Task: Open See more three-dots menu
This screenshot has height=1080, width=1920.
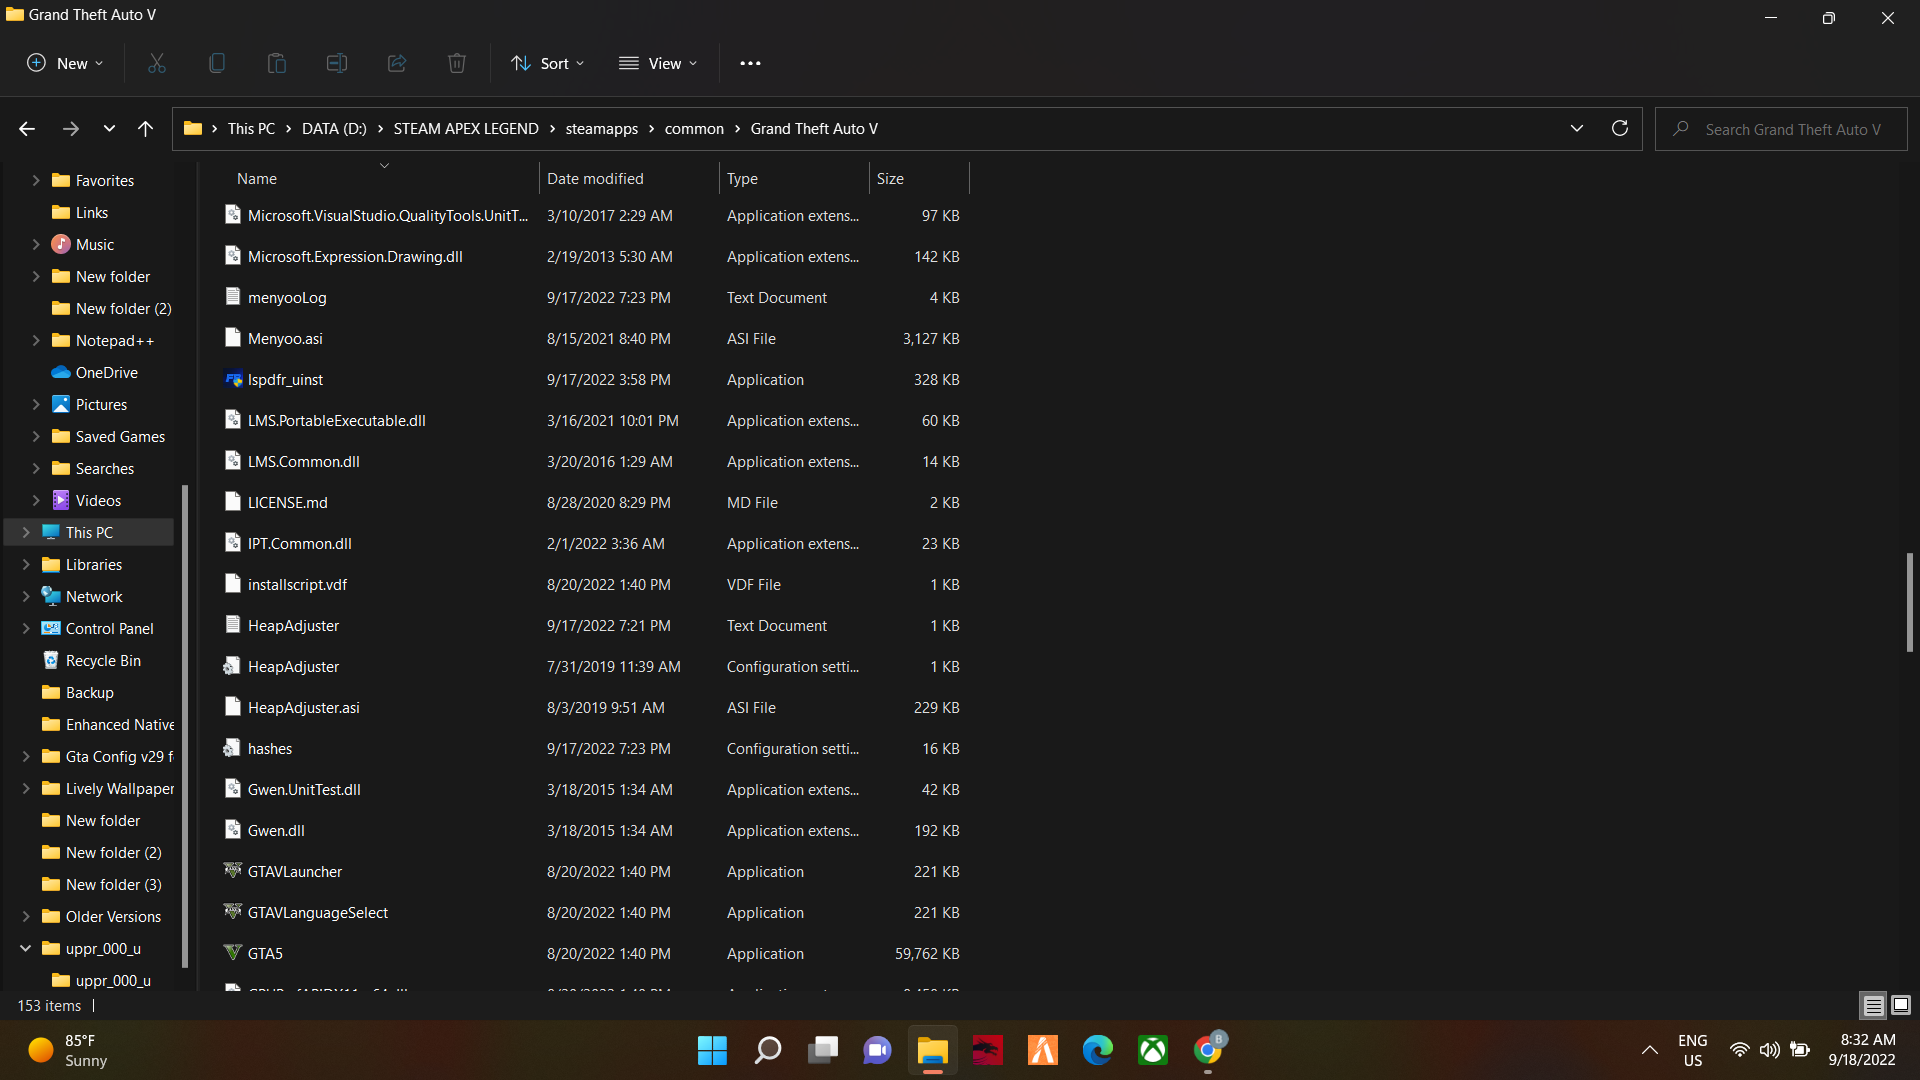Action: 750,63
